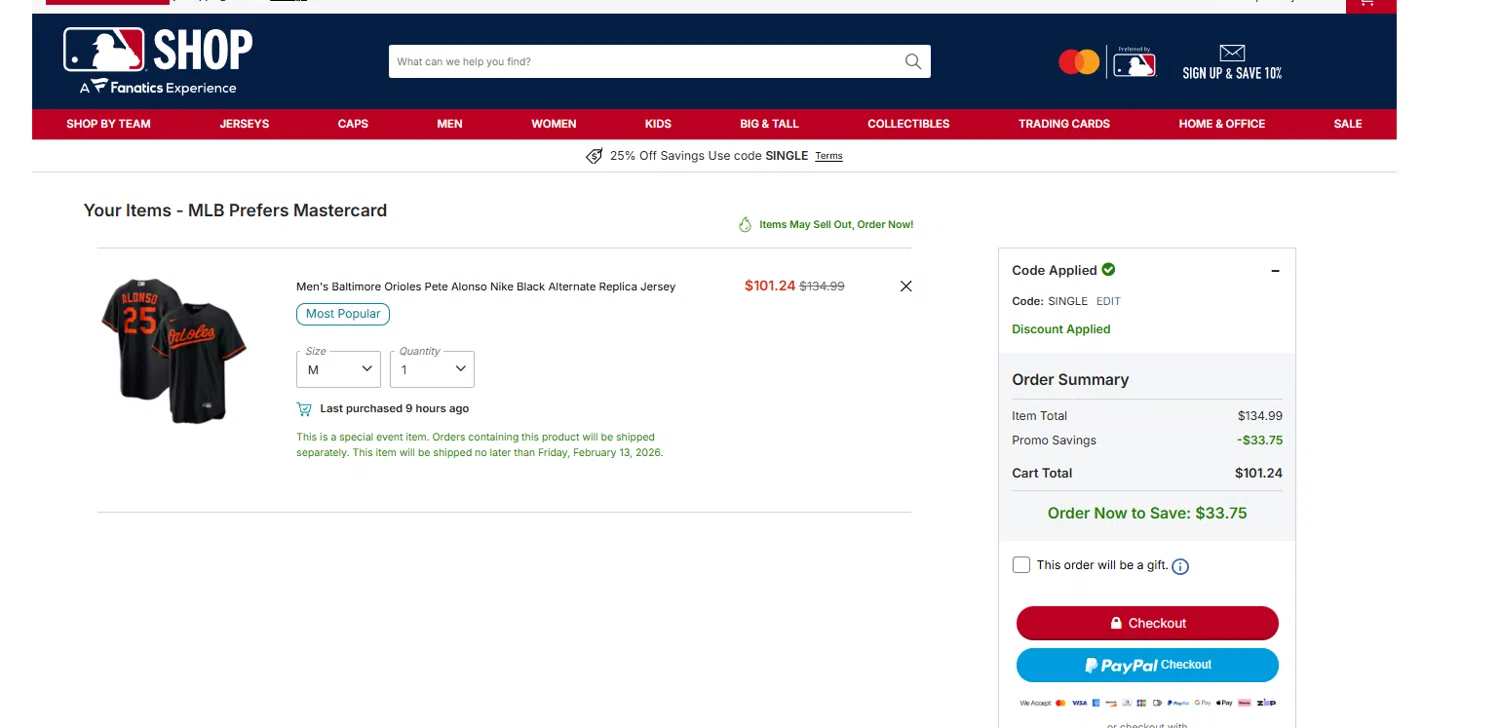Open the Collectibles menu

[908, 124]
